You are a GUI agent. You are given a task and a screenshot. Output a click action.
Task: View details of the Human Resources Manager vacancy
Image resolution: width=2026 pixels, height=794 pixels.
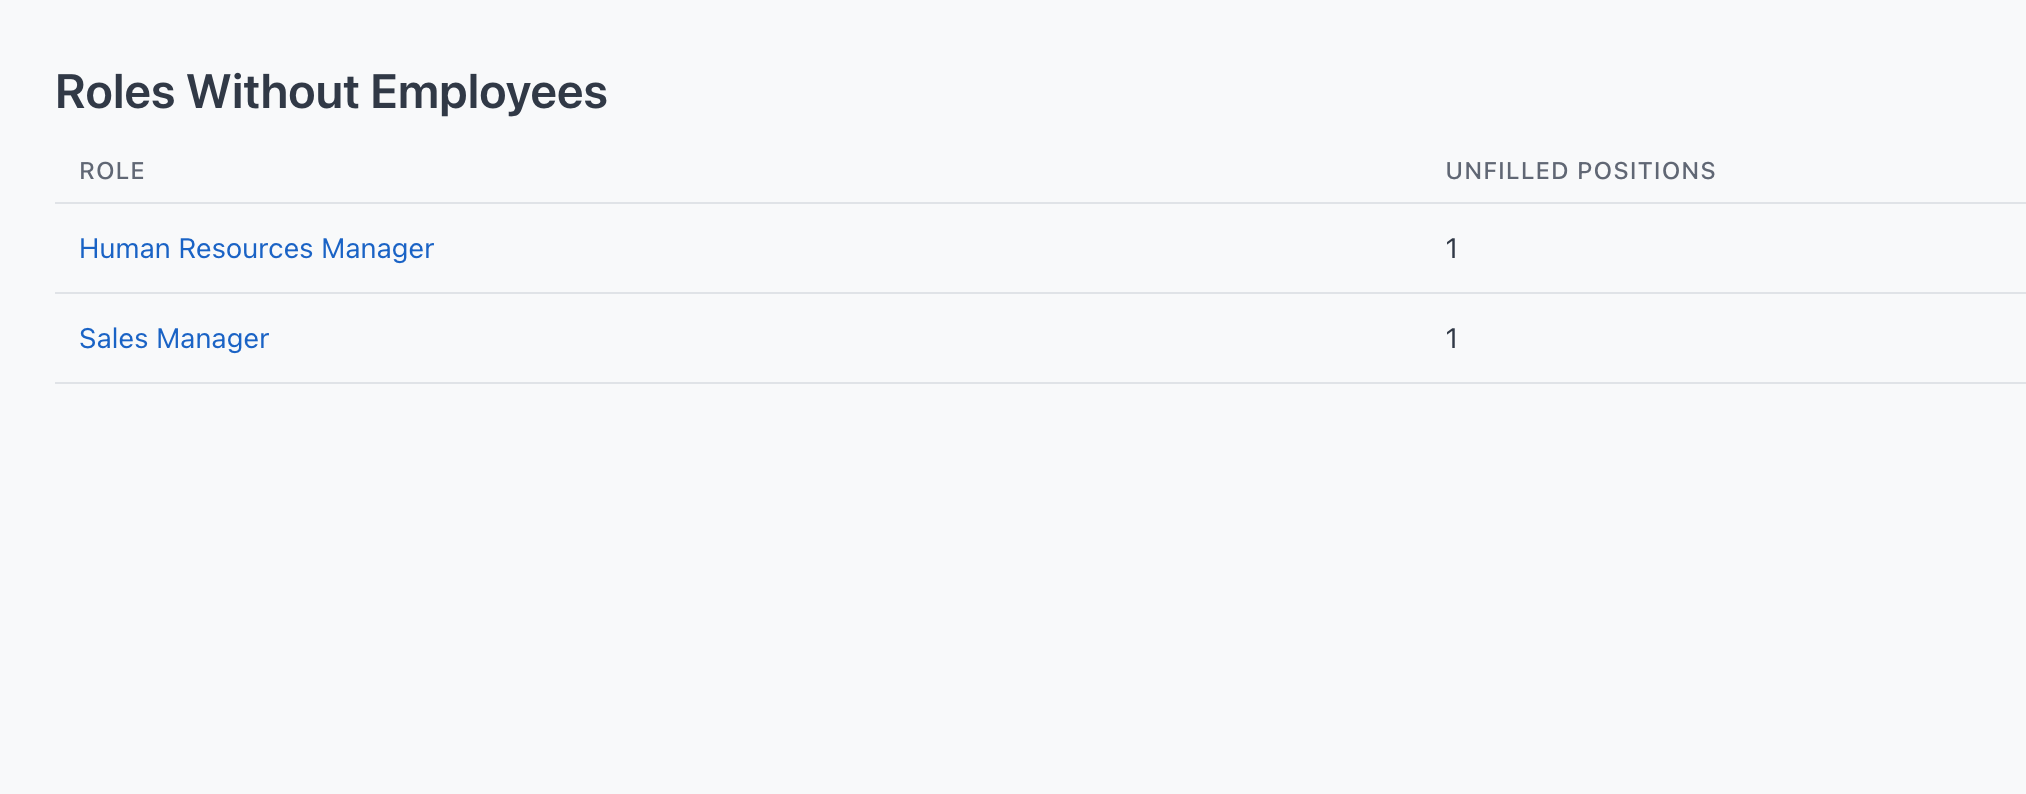pos(256,248)
